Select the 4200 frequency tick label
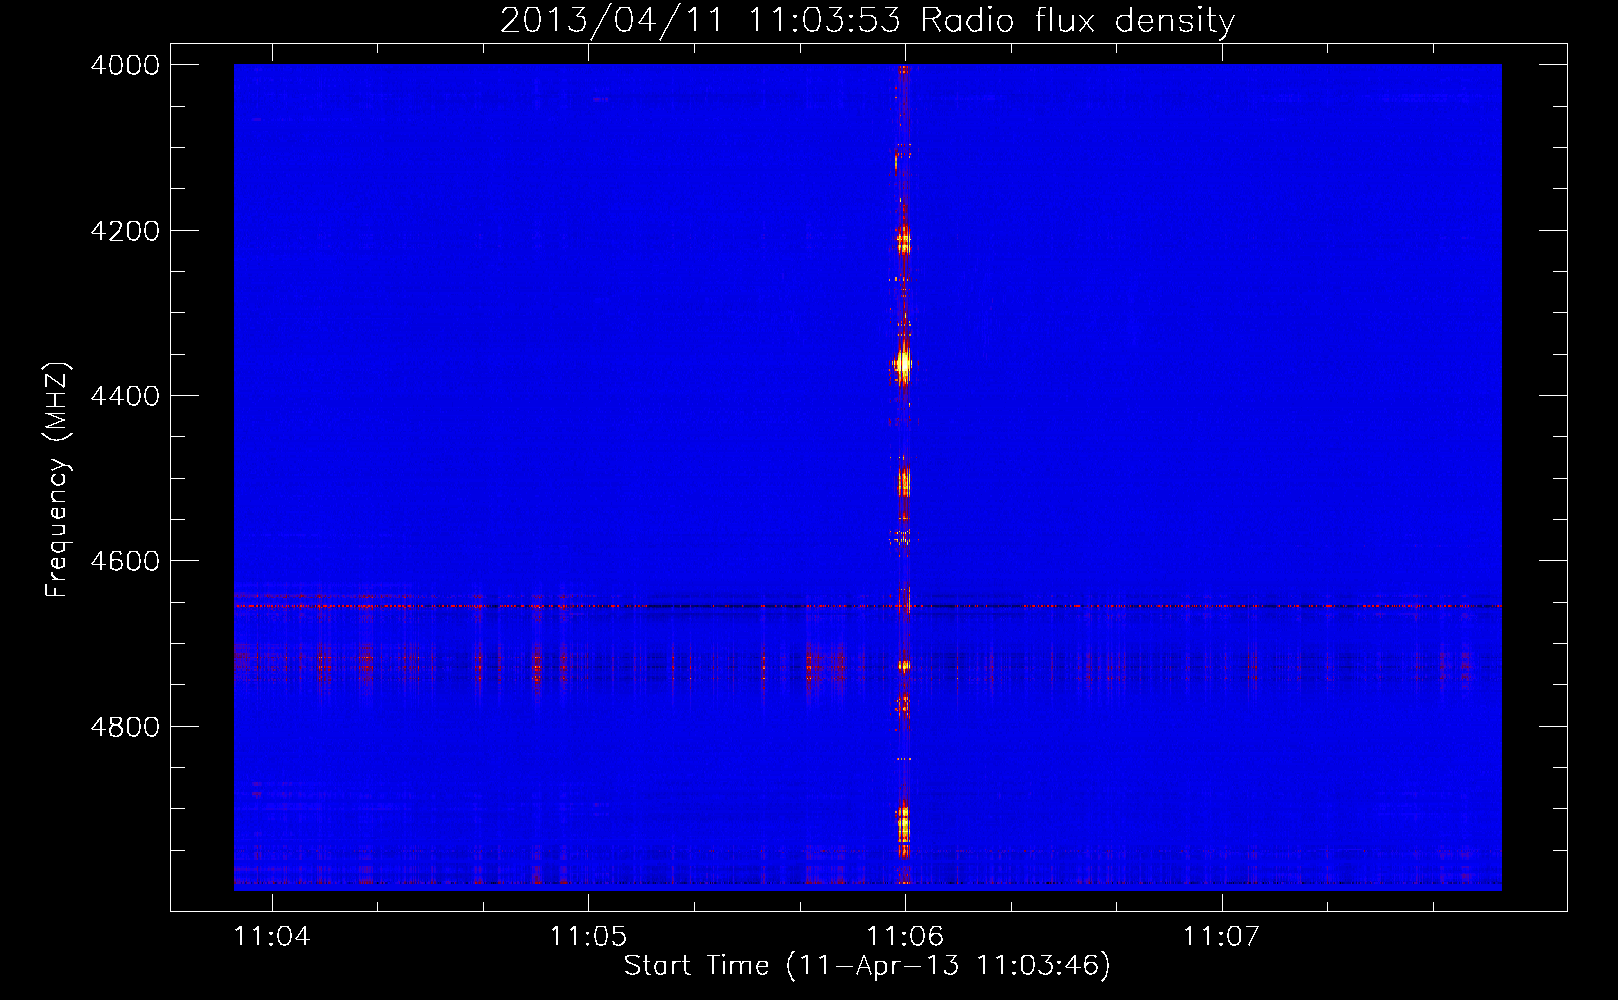This screenshot has height=1000, width=1618. pos(125,231)
